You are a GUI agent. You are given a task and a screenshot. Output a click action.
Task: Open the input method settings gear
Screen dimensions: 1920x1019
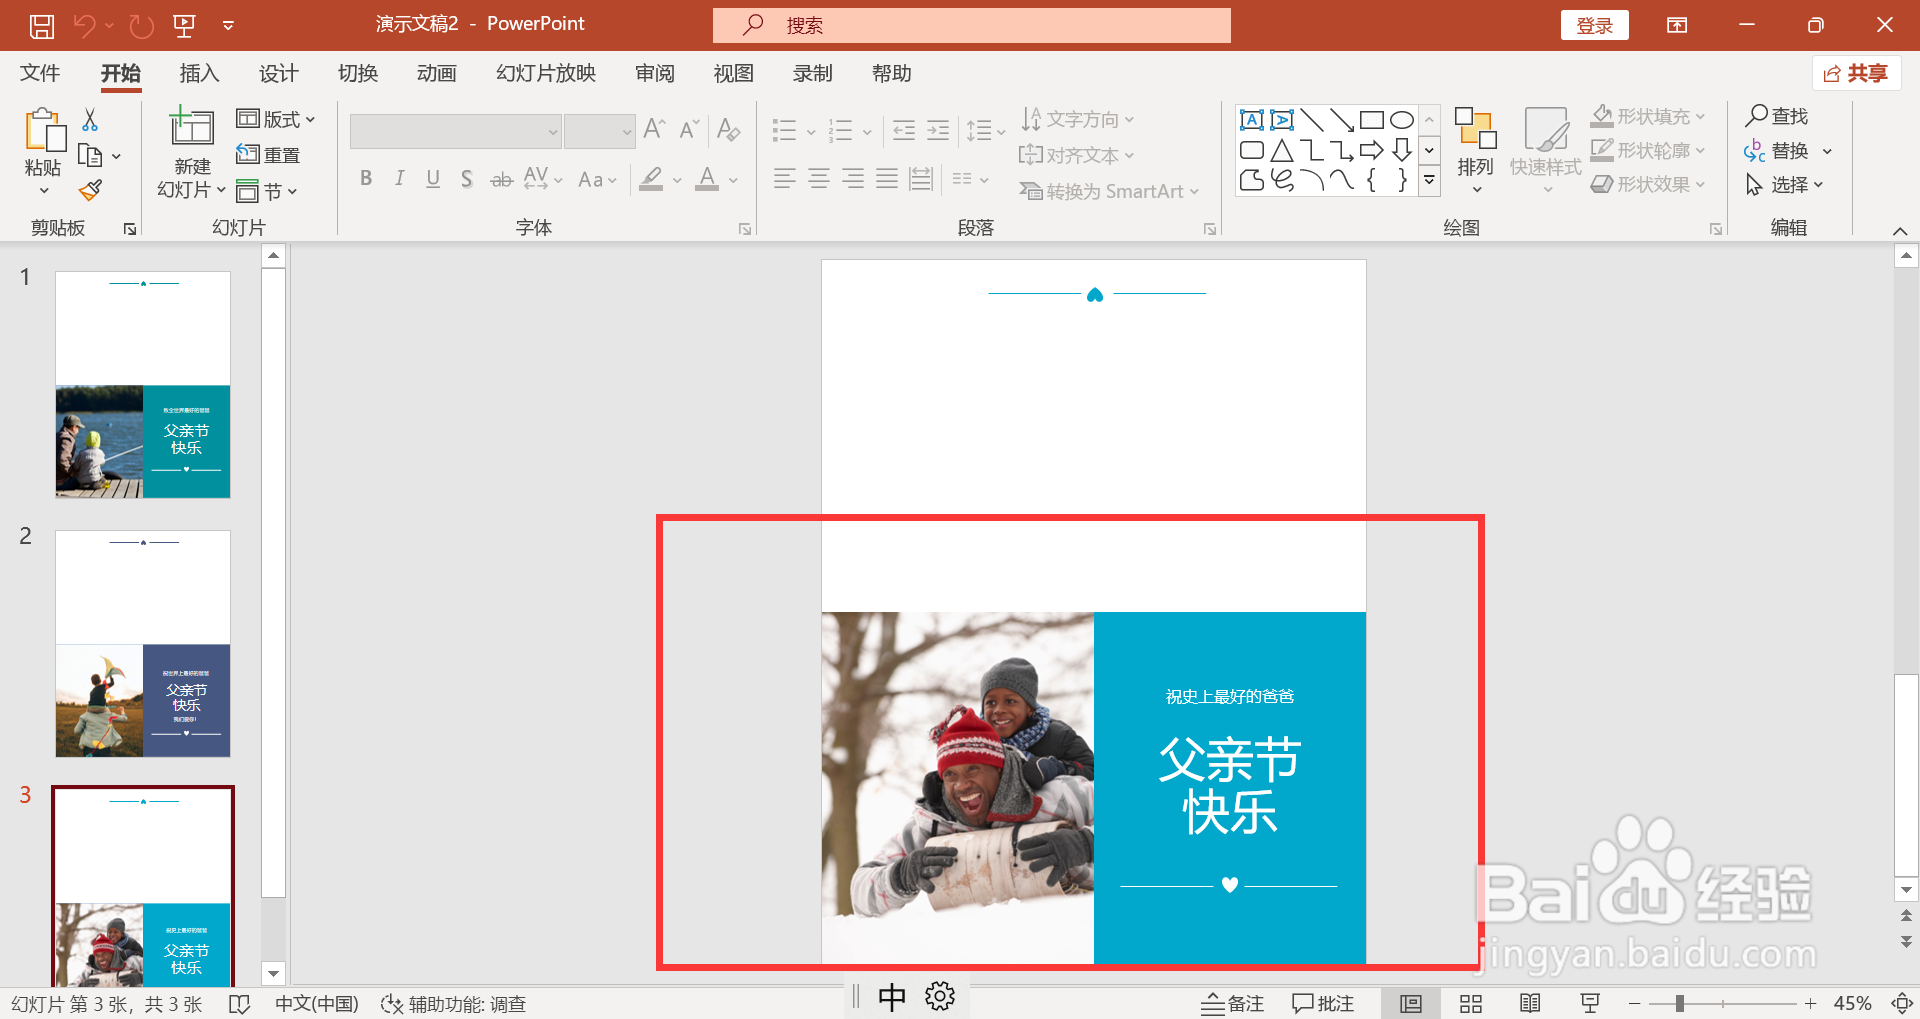pyautogui.click(x=940, y=996)
